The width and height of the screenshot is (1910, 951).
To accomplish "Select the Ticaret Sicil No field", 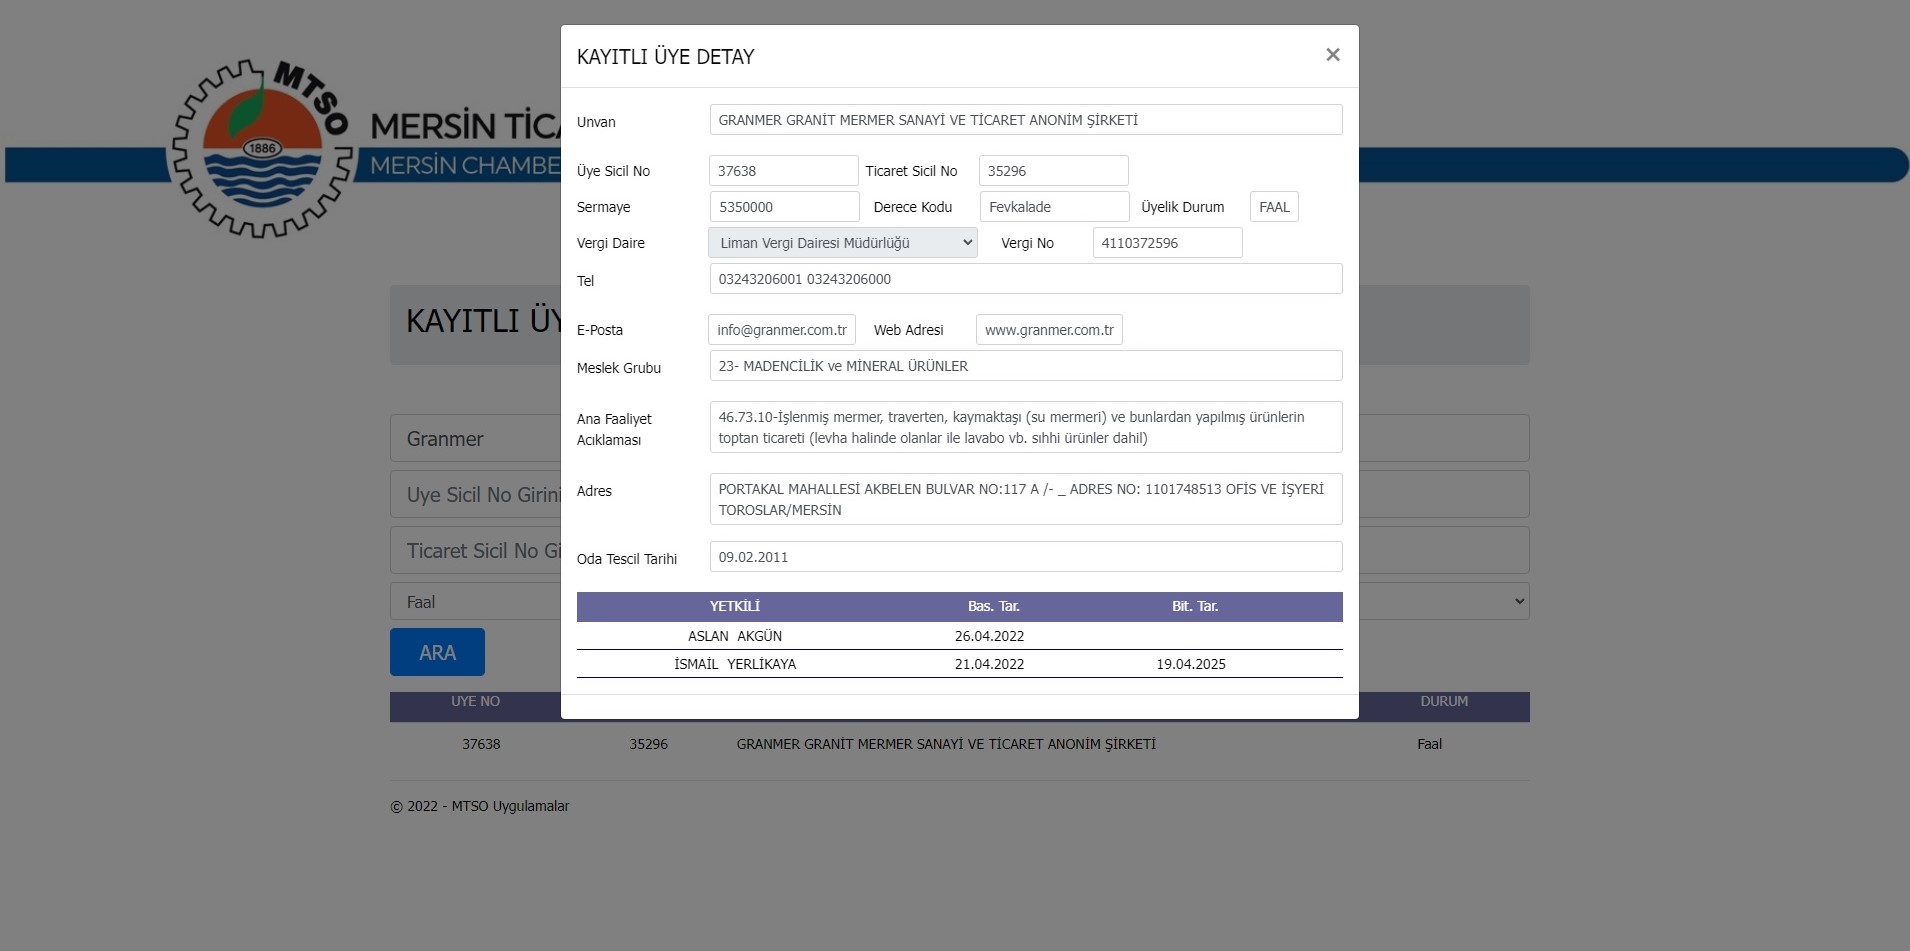I will click(1053, 171).
